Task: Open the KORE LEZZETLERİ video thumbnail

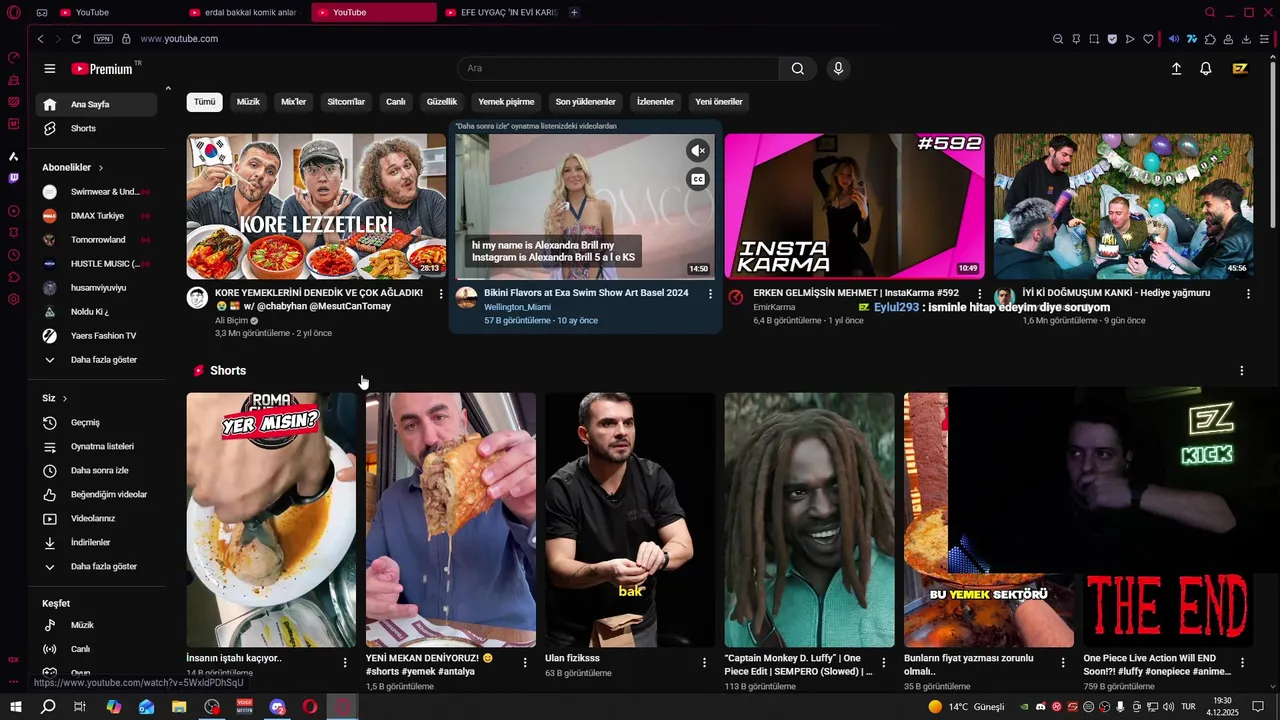Action: point(316,206)
